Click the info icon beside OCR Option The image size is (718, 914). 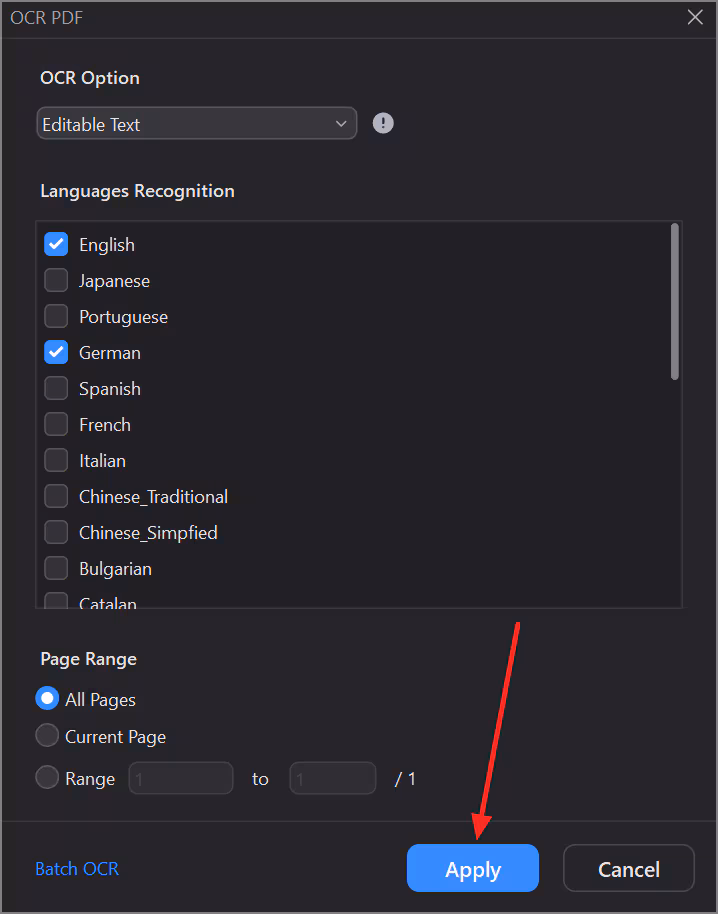[383, 123]
